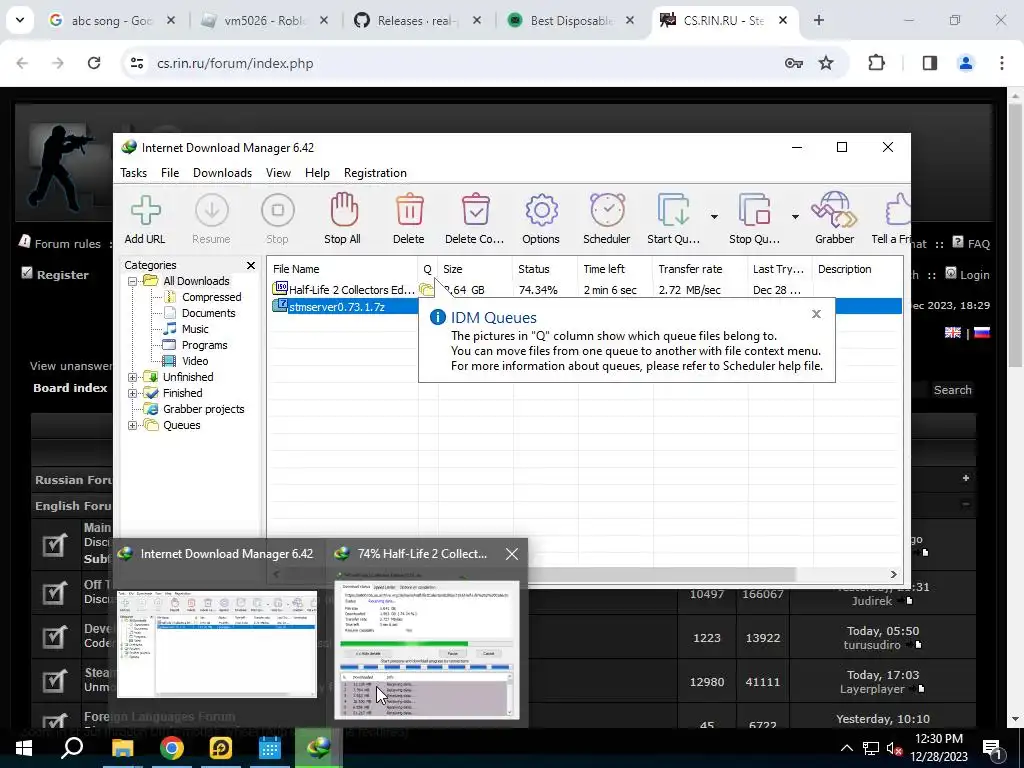This screenshot has height=768, width=1024.
Task: Open File Explorer from the taskbar
Action: coord(122,748)
